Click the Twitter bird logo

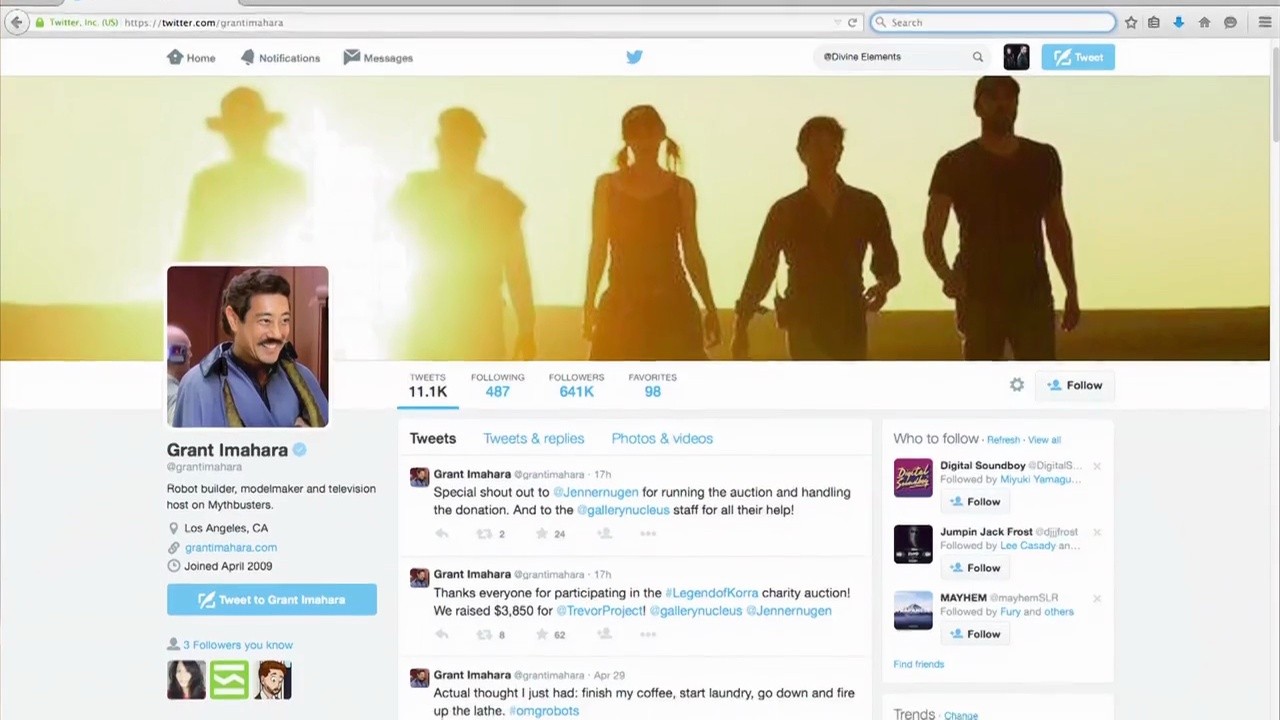pos(634,57)
